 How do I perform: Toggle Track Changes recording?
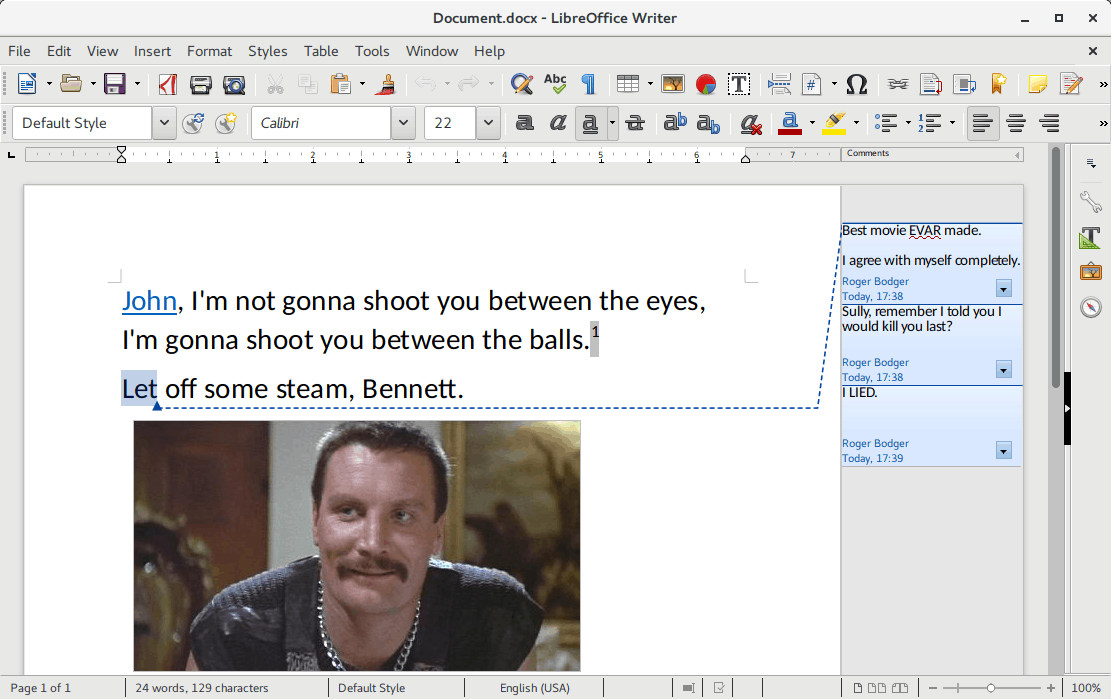(1071, 84)
